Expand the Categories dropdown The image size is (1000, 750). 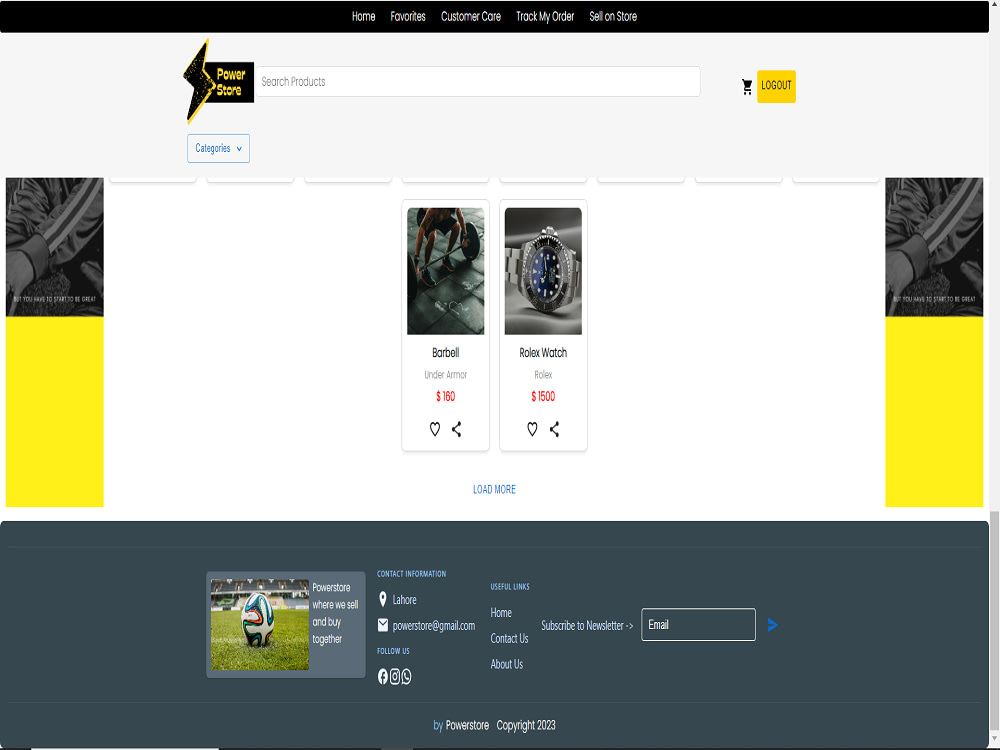coord(218,149)
